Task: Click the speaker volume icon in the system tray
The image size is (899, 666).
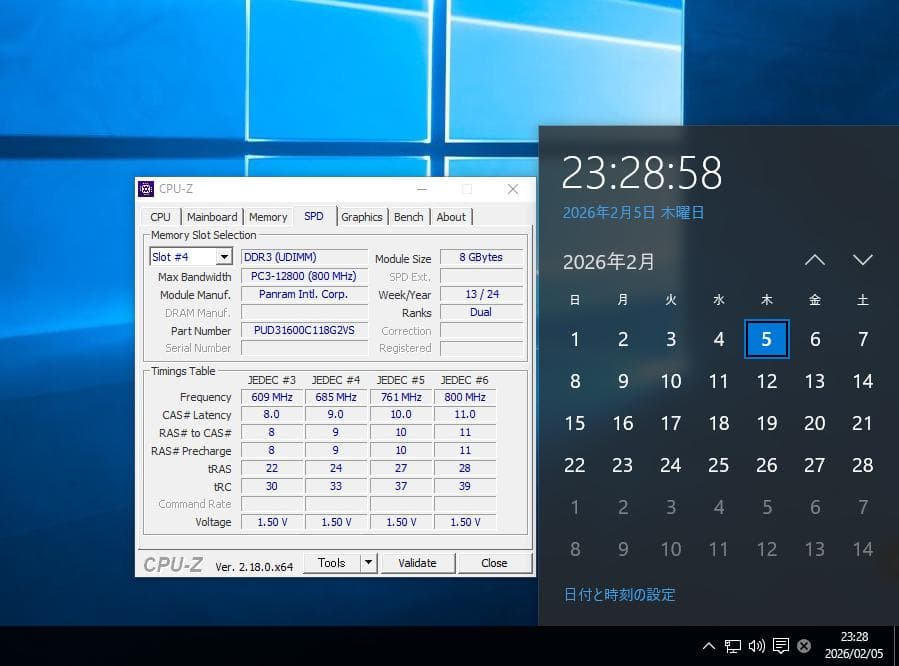Action: [756, 646]
